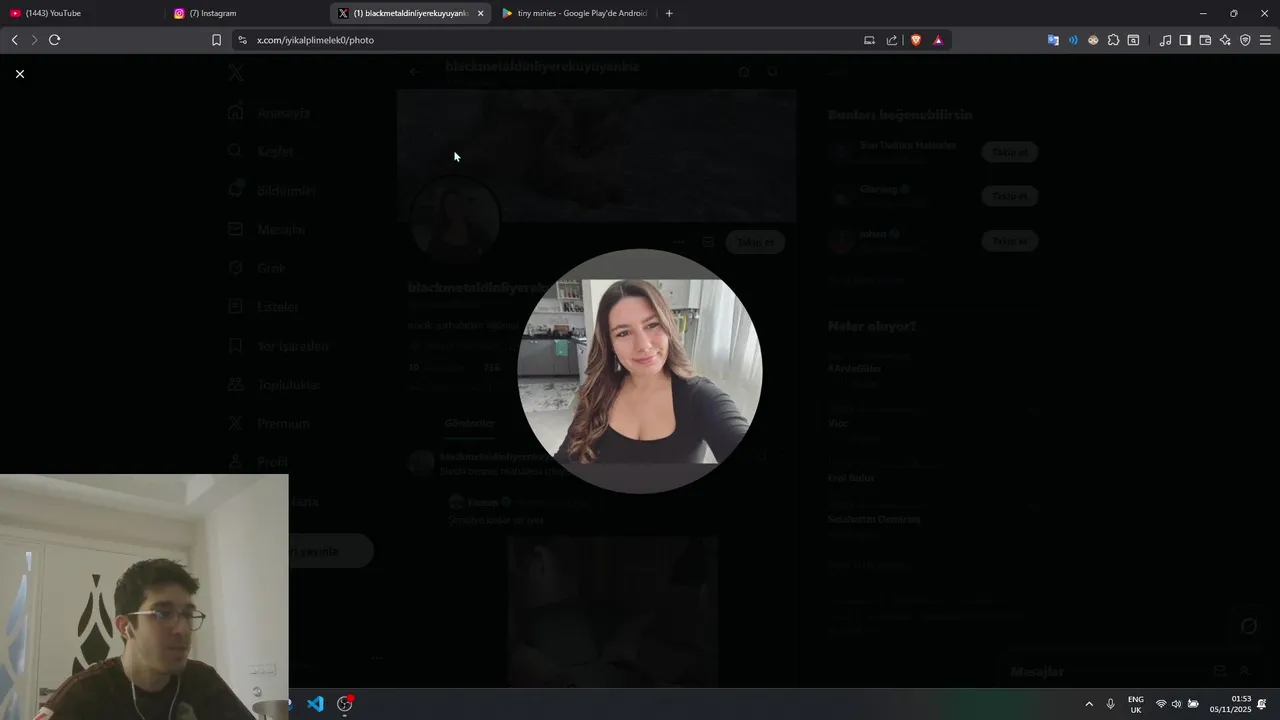
Task: Open the blue sound-wave extension icon
Action: click(x=1073, y=40)
